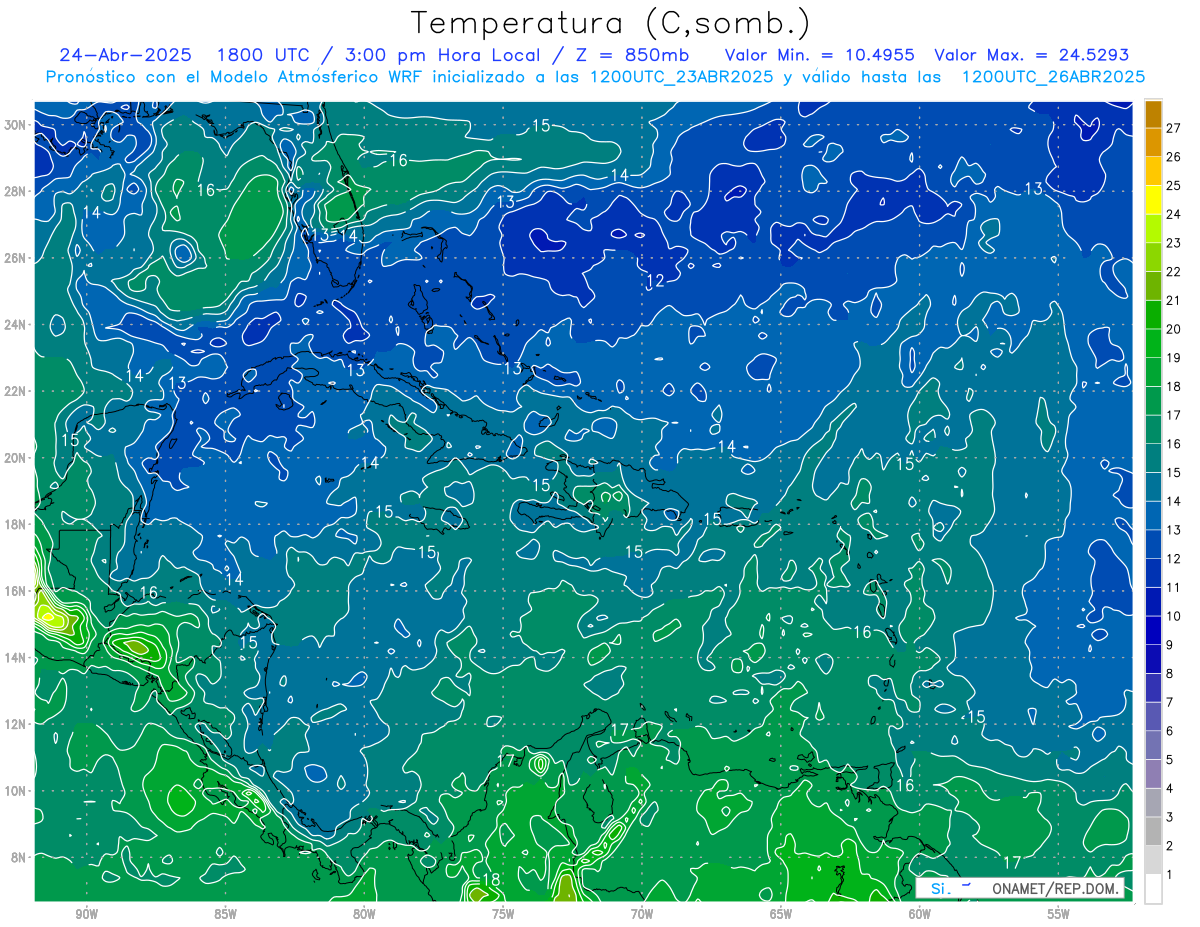The width and height of the screenshot is (1200, 927).
Task: Select the '16N' latitude axis label
Action: coord(15,590)
